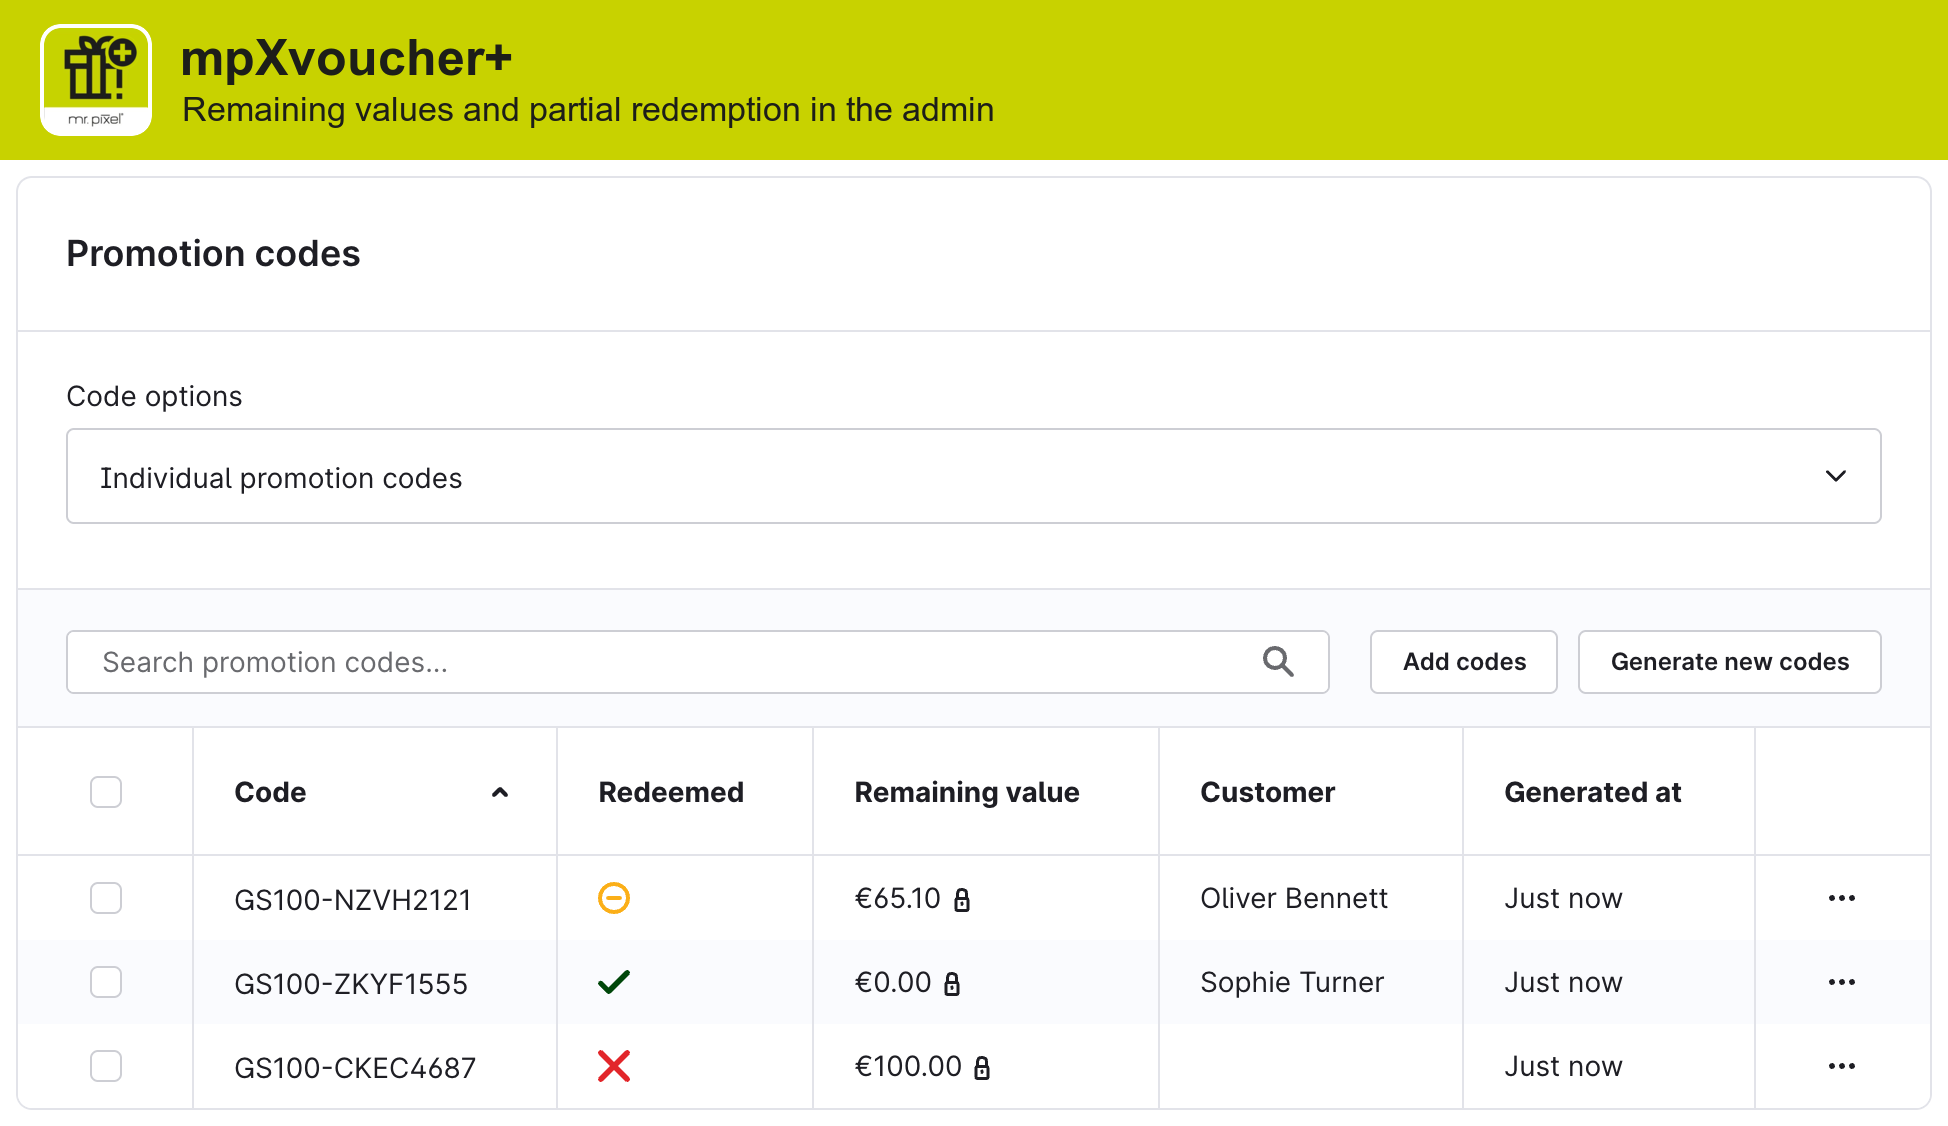This screenshot has height=1126, width=1948.
Task: Click customer name Sophie Turner
Action: click(x=1292, y=982)
